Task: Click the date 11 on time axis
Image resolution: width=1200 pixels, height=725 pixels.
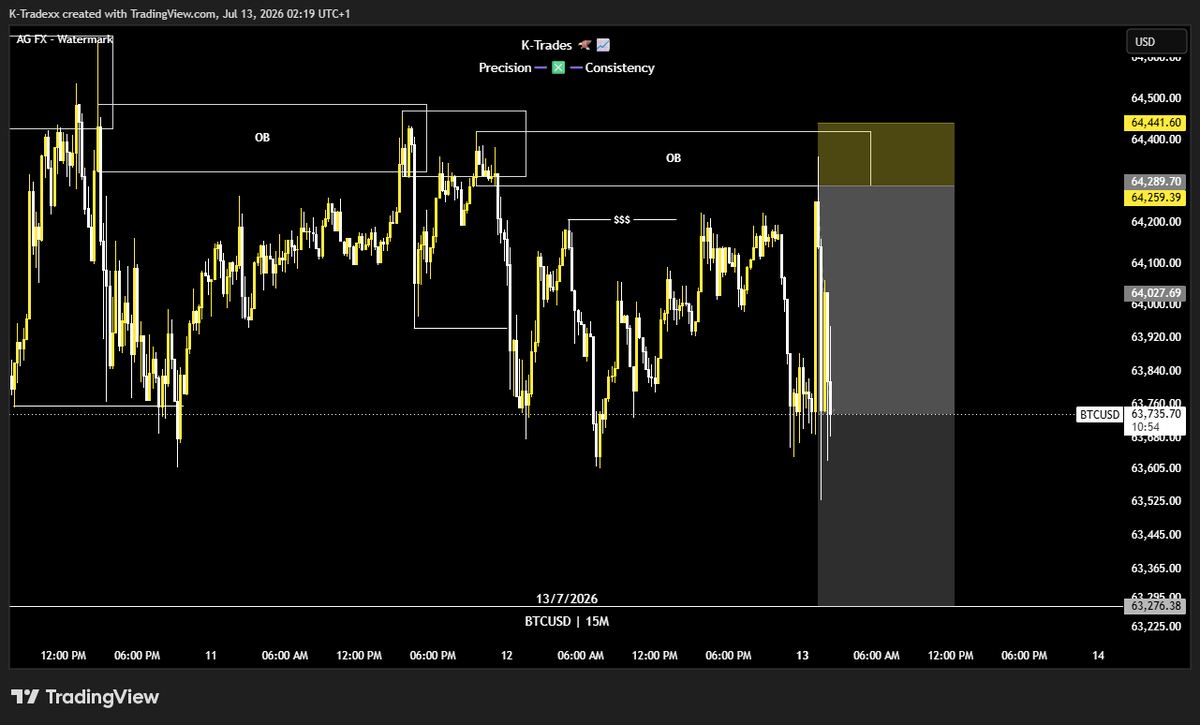Action: click(211, 656)
